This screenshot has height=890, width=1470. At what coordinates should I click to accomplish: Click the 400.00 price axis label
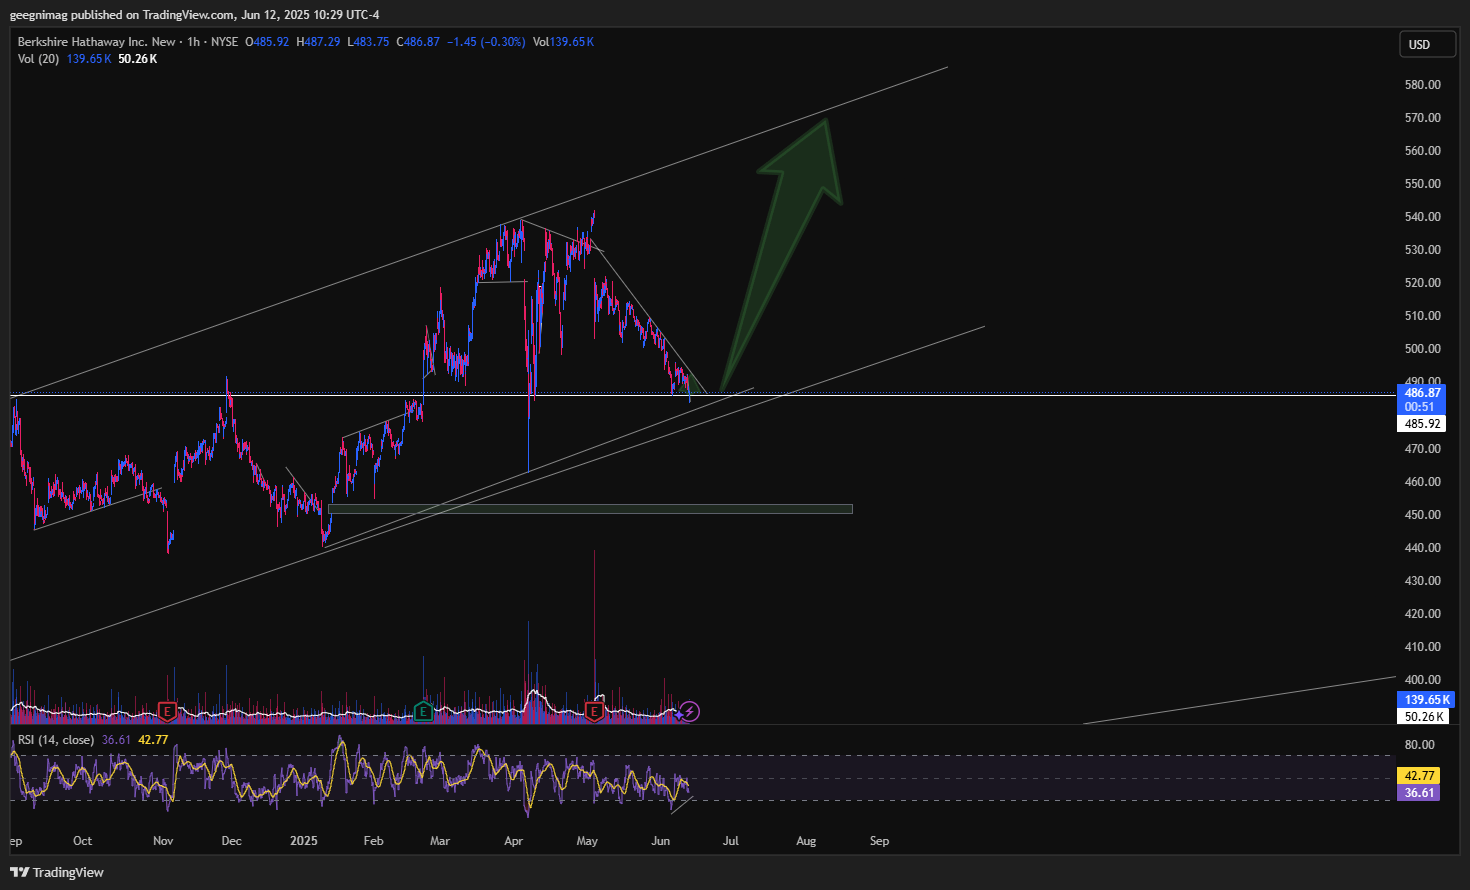click(1422, 680)
